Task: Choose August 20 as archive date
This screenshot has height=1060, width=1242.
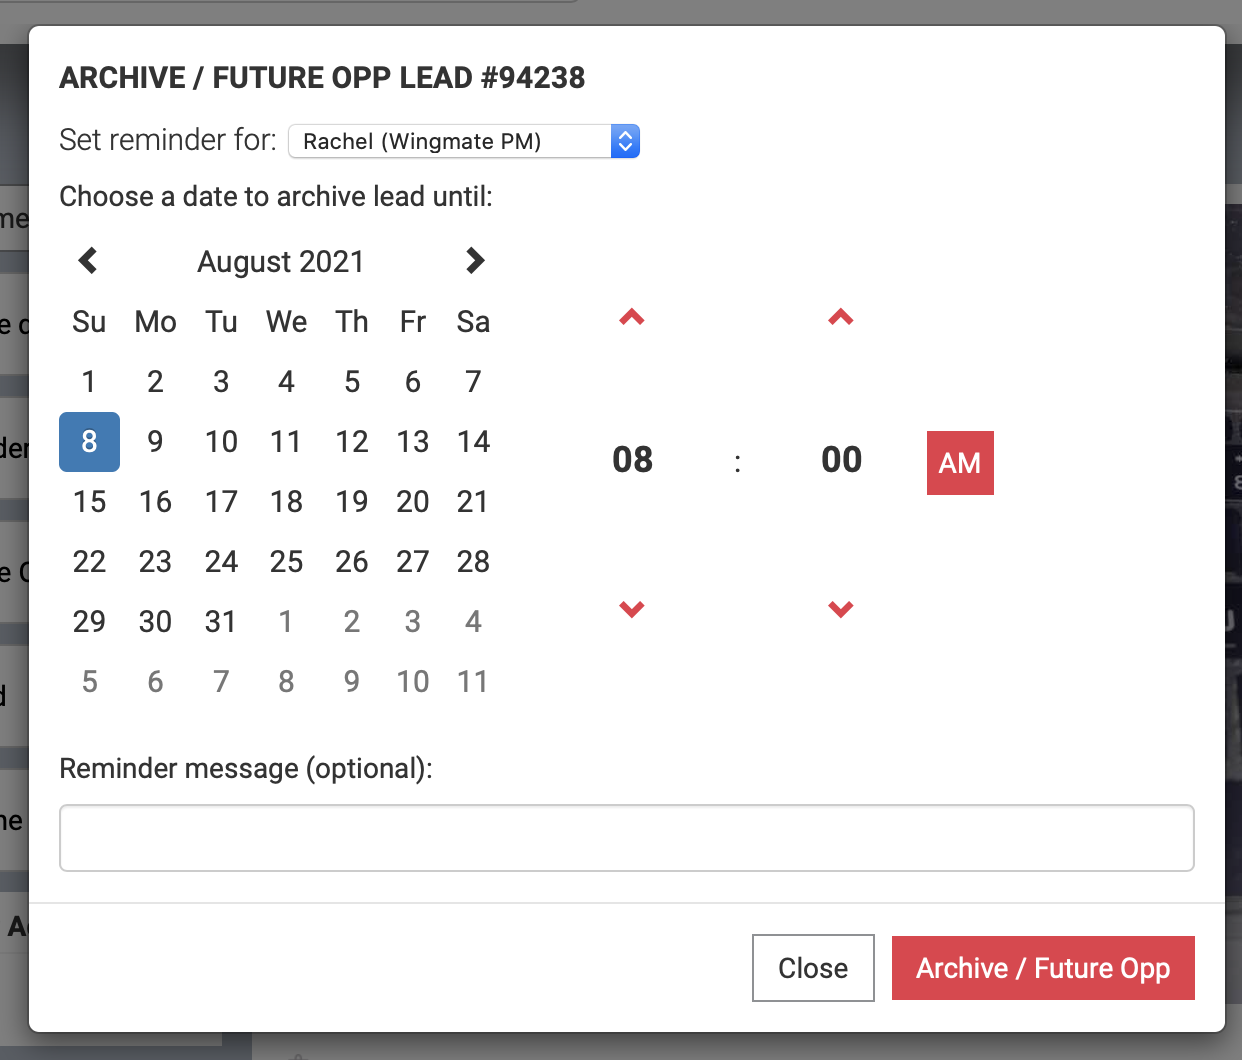Action: [413, 502]
